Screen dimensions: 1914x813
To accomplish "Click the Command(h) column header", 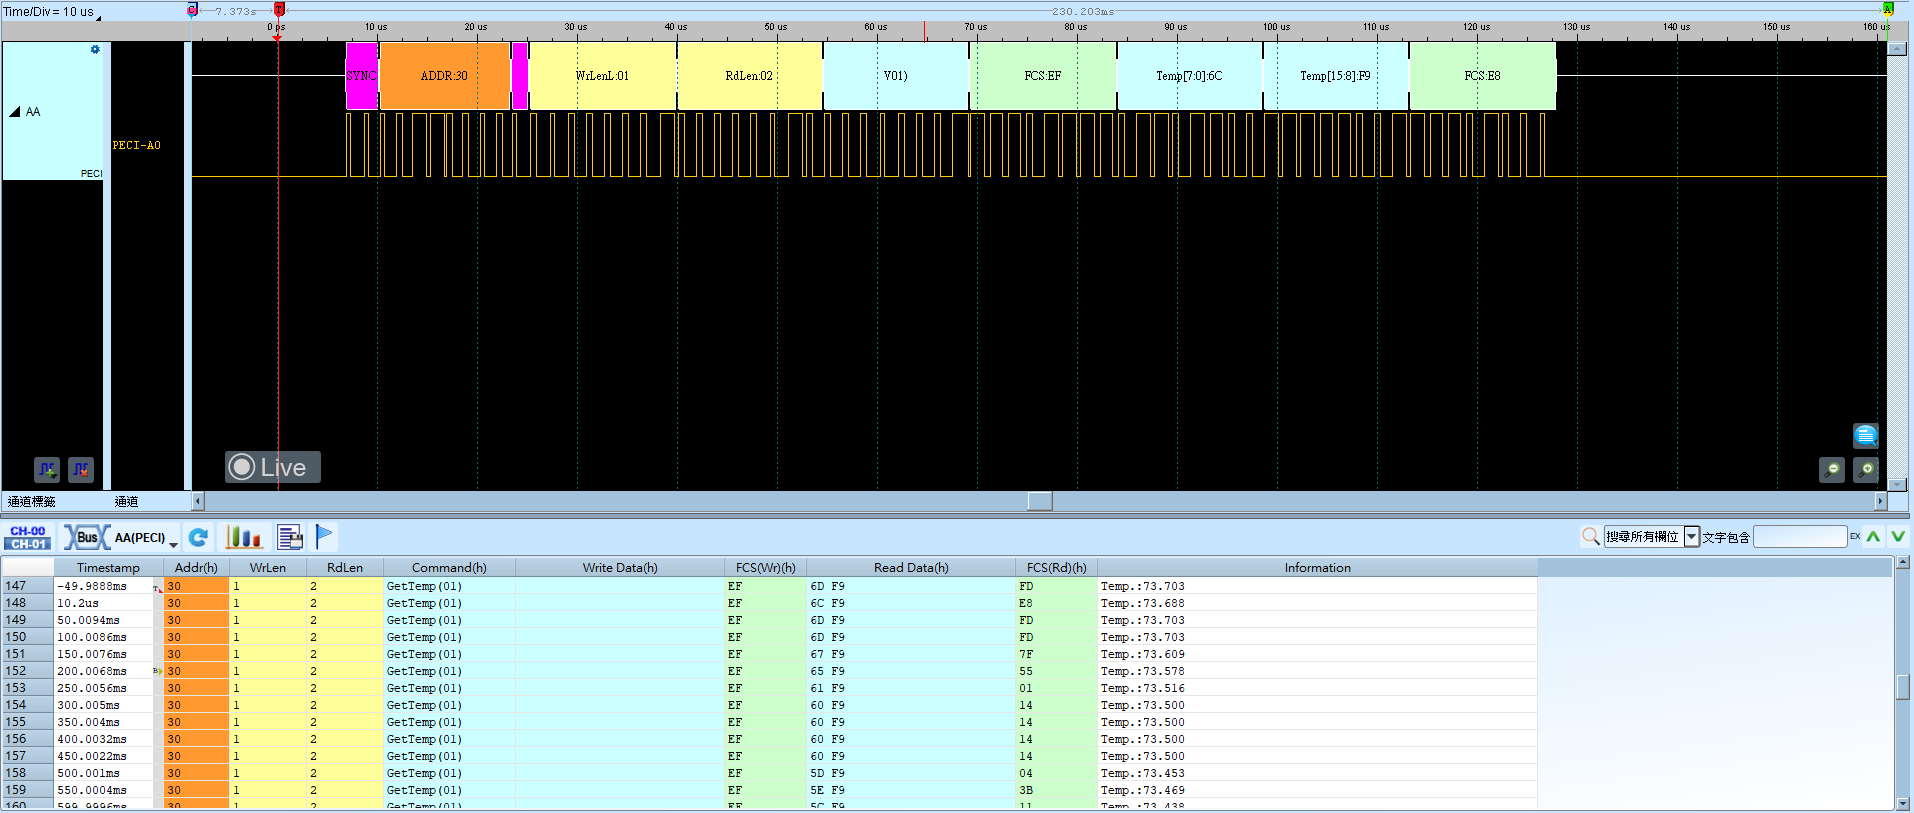I will 449,567.
